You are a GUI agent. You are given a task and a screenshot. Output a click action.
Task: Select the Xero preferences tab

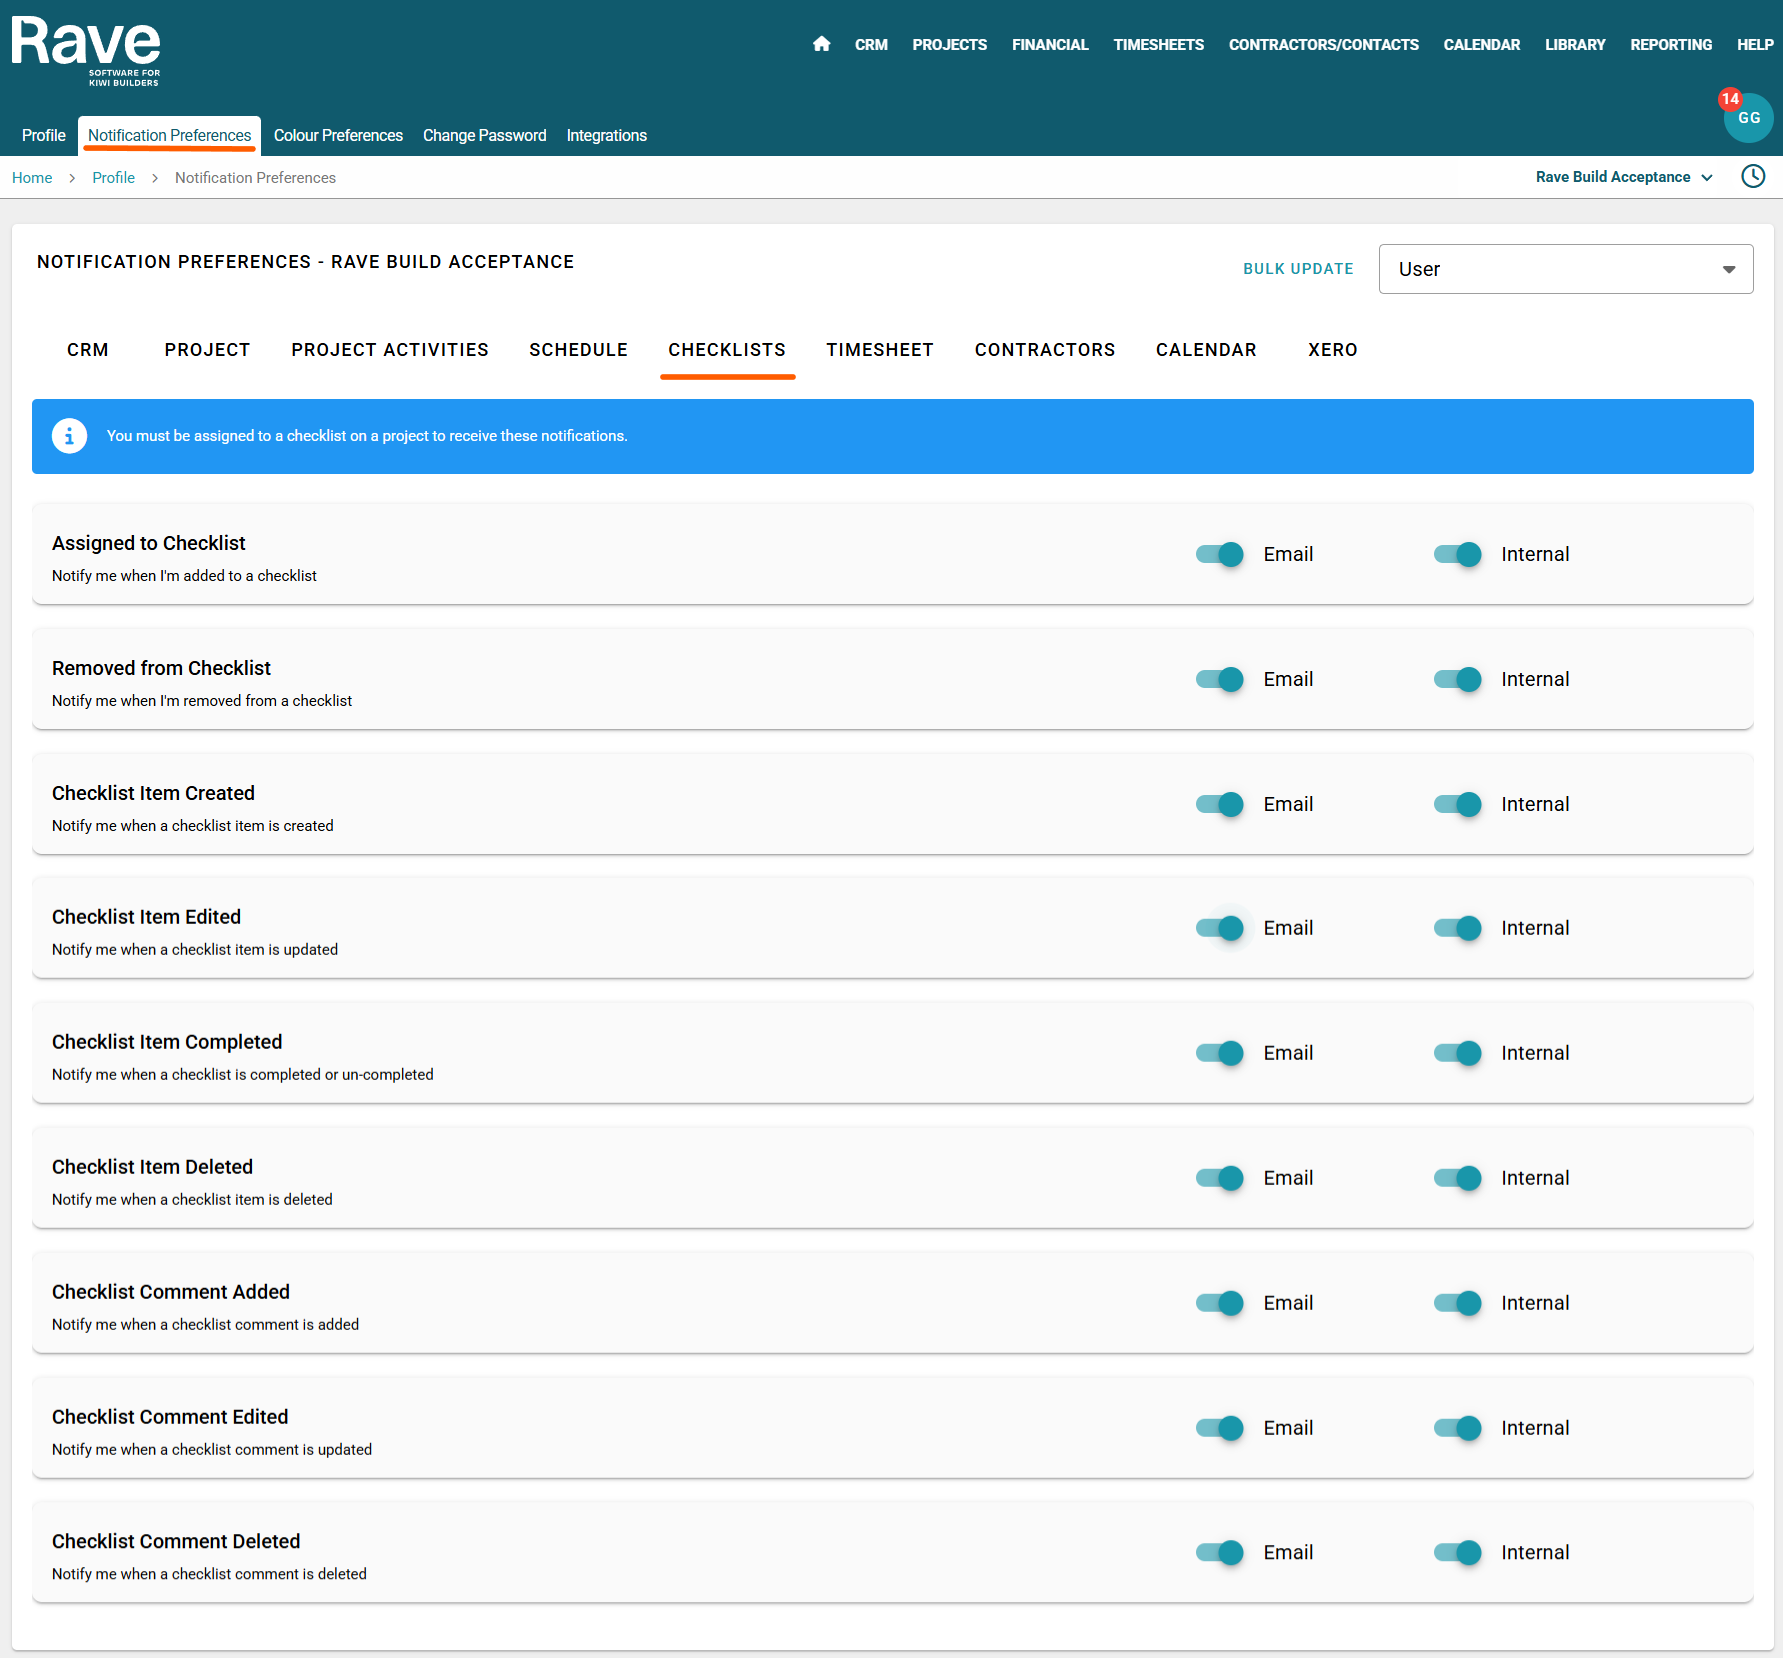[x=1332, y=350]
